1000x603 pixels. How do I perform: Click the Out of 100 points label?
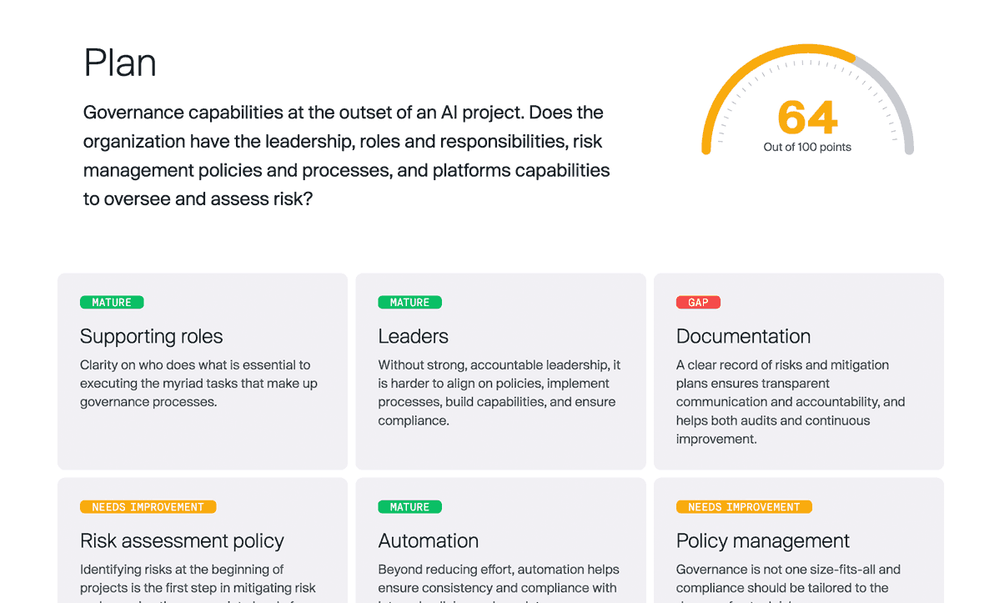[x=807, y=146]
